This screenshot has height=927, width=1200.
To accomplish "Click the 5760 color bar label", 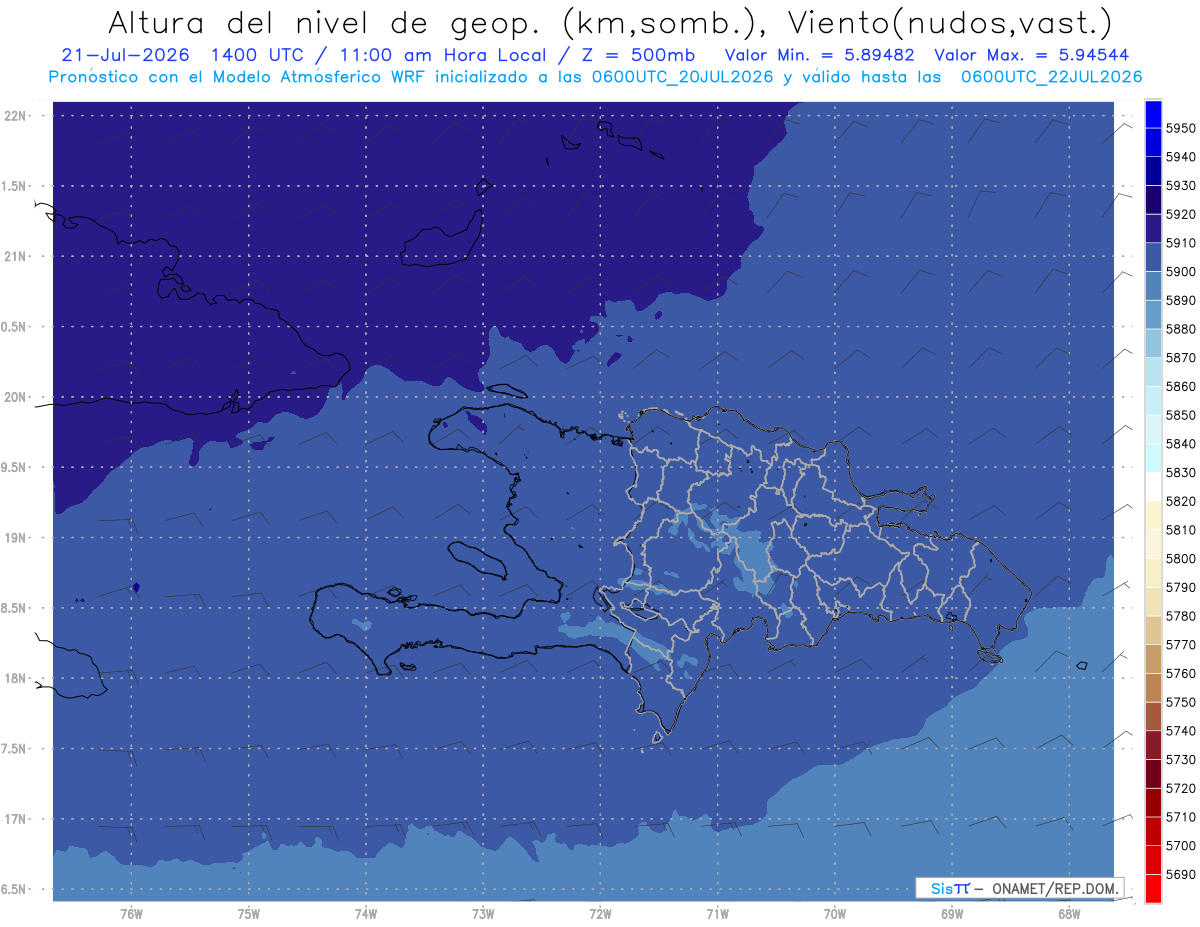I will coord(1180,673).
